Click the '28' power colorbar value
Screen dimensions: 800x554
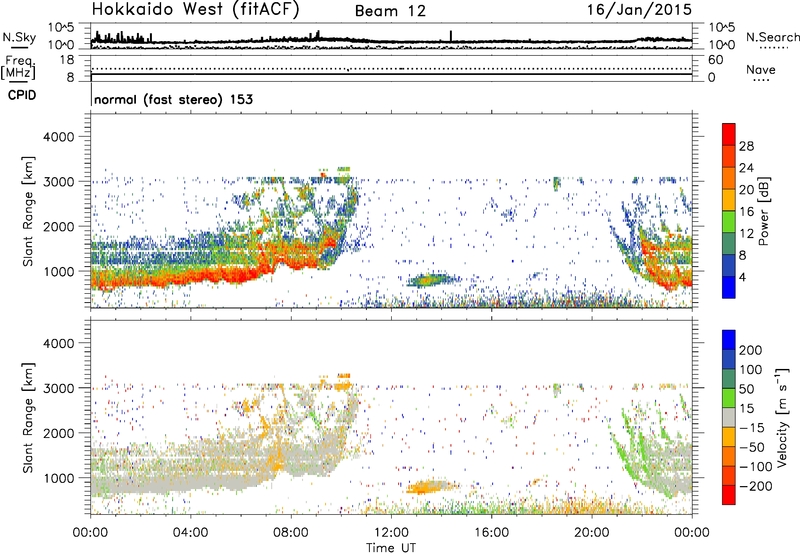coord(746,146)
